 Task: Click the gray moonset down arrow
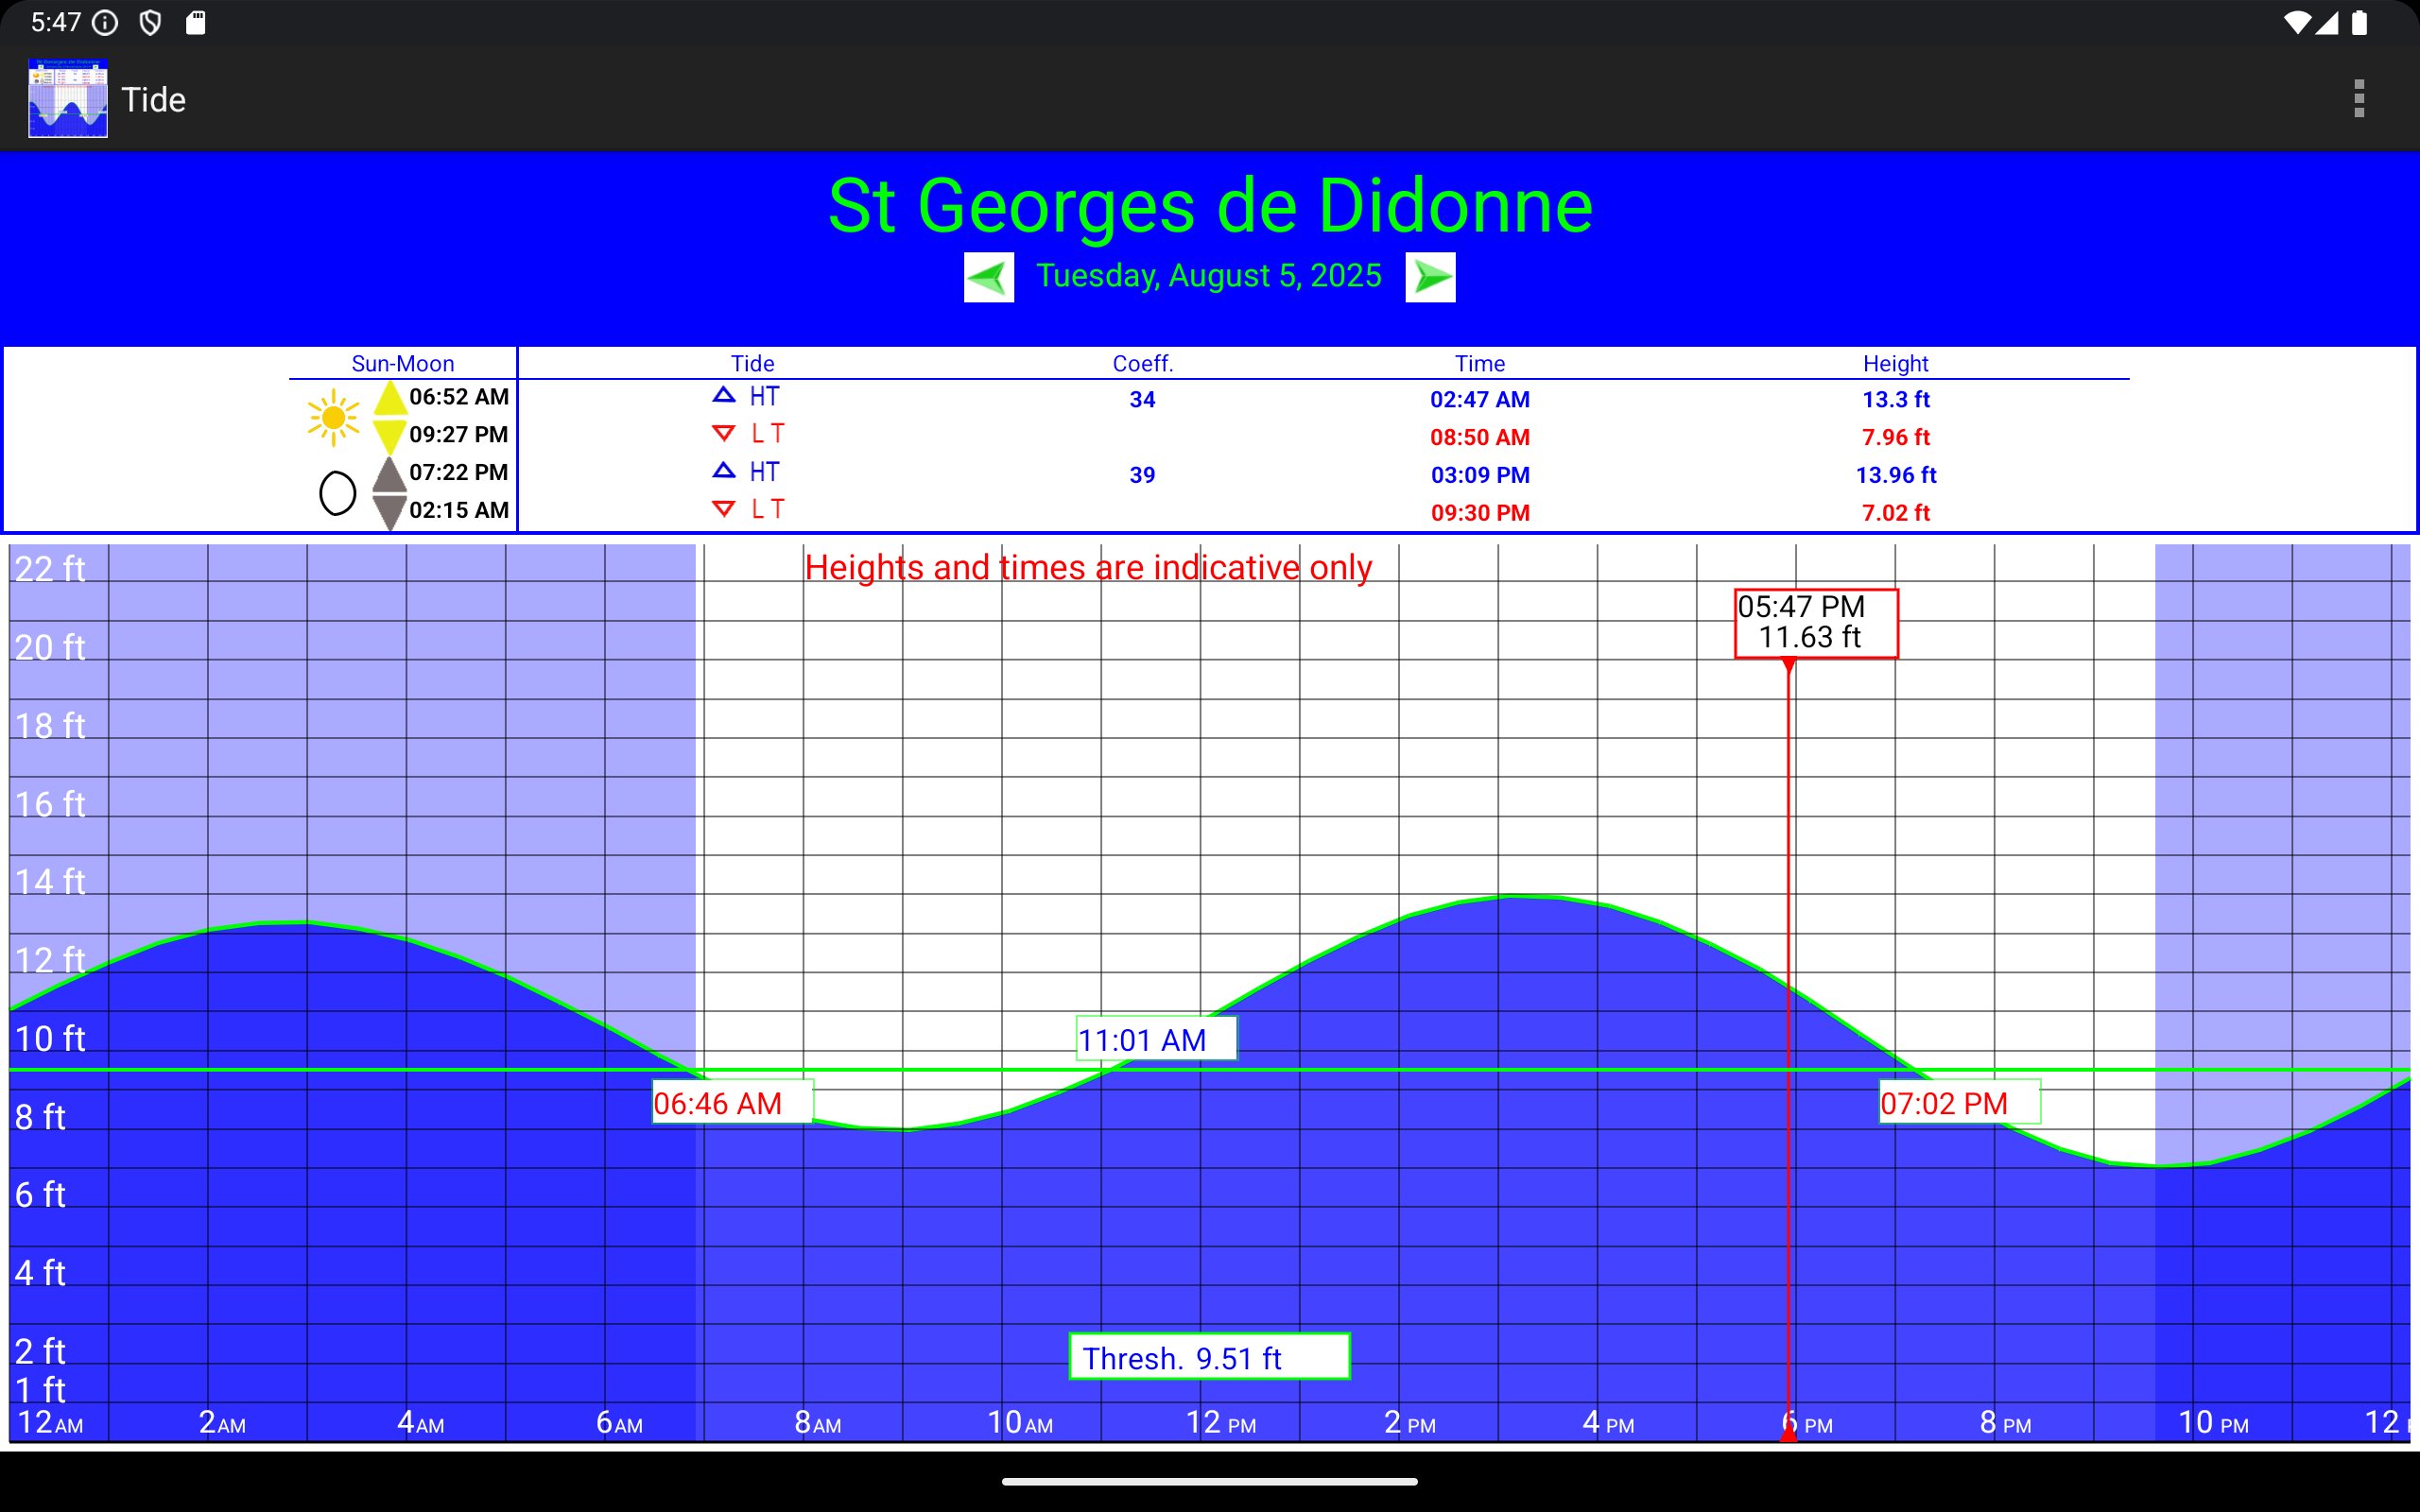click(x=389, y=511)
